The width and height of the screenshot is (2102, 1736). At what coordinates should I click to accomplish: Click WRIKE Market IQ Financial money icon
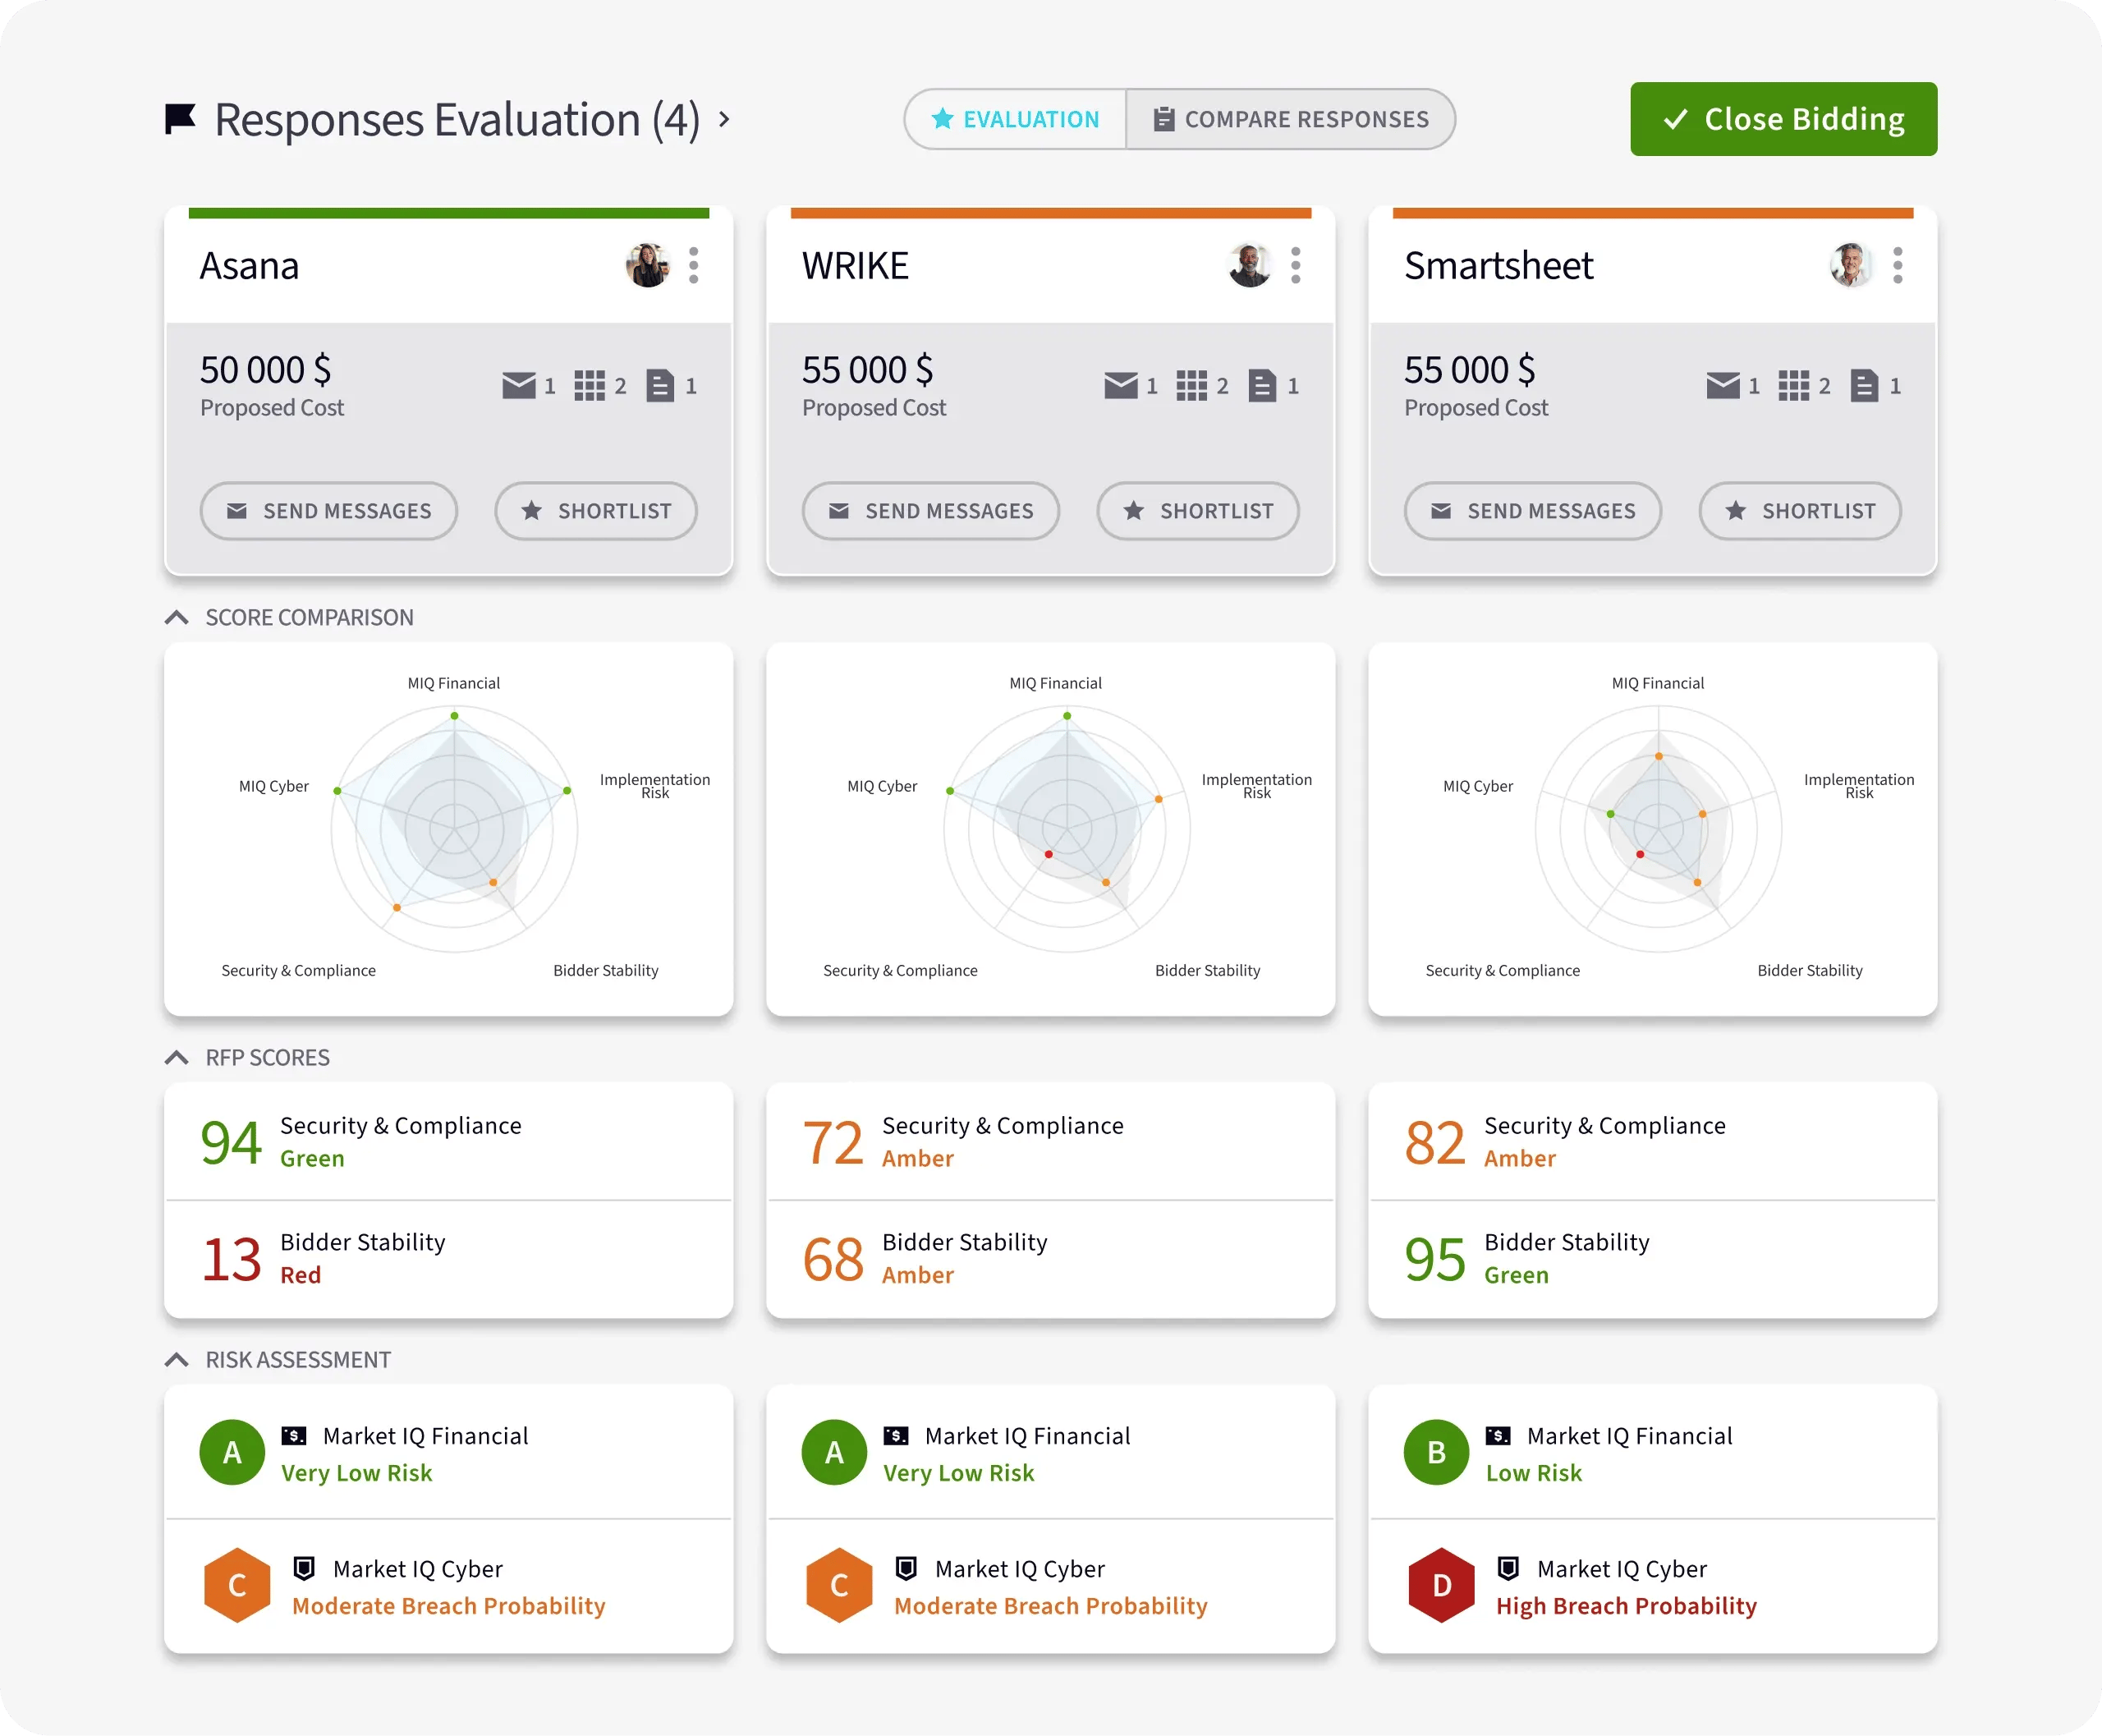coord(896,1436)
